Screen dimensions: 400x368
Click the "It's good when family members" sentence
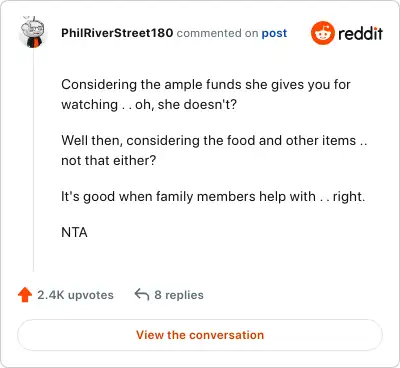188,197
